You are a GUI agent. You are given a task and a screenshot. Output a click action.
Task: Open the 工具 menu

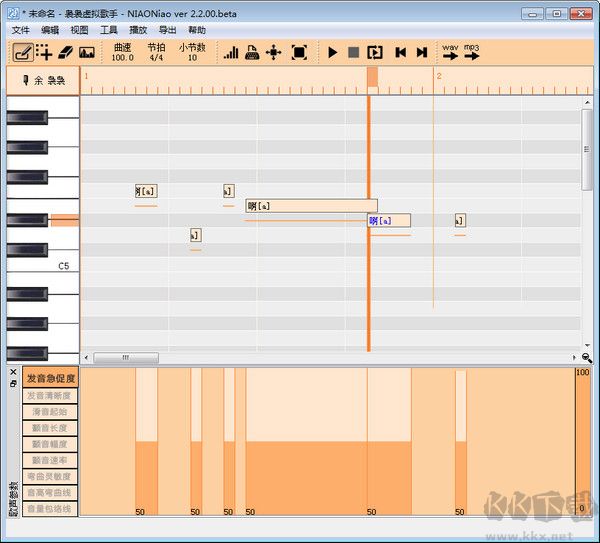109,30
